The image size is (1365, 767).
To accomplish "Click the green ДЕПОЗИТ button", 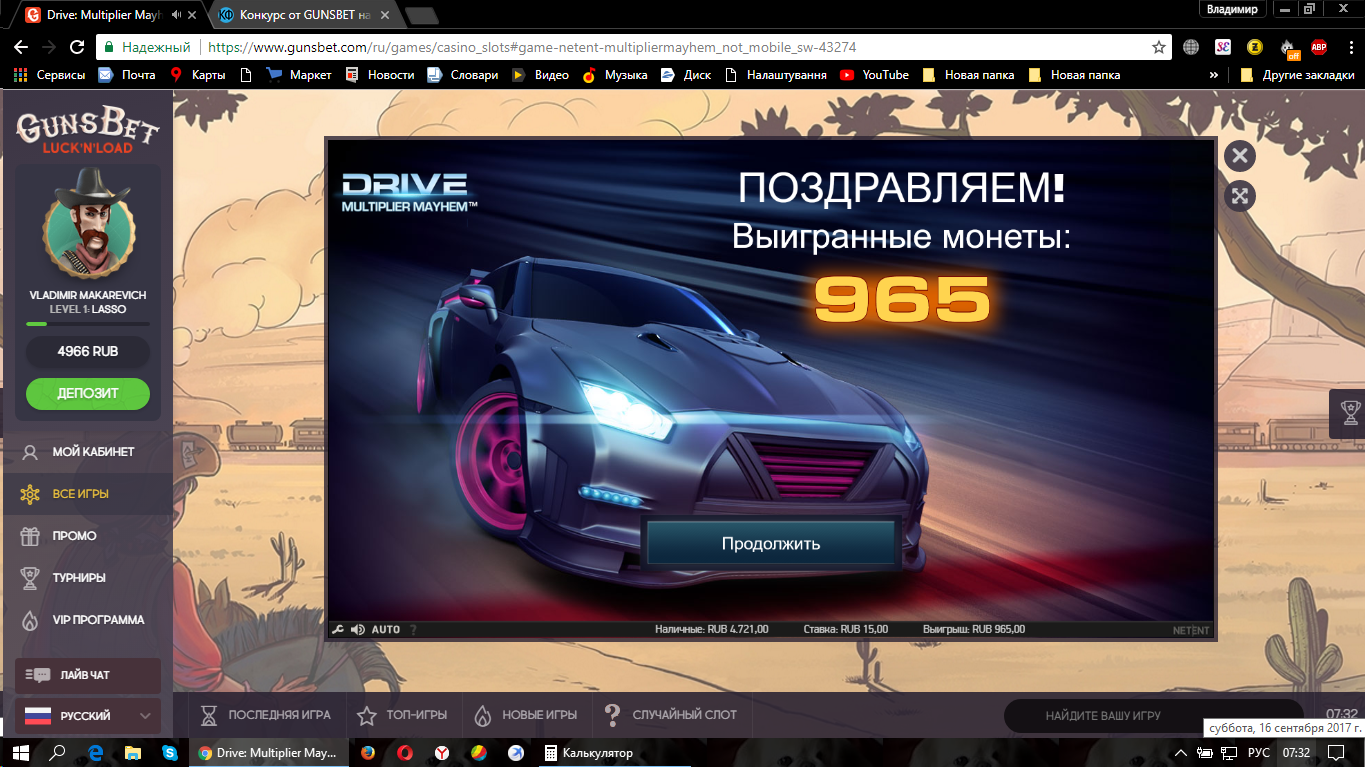I will [x=88, y=393].
